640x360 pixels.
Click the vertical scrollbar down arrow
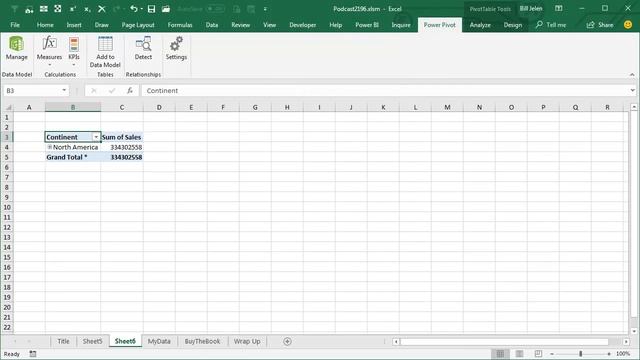[x=634, y=331]
